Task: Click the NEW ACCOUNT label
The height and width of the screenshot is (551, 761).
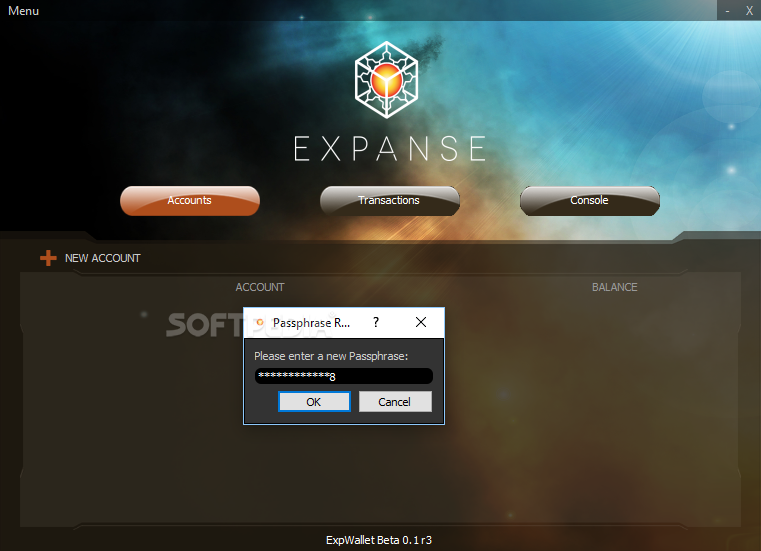Action: click(x=102, y=258)
